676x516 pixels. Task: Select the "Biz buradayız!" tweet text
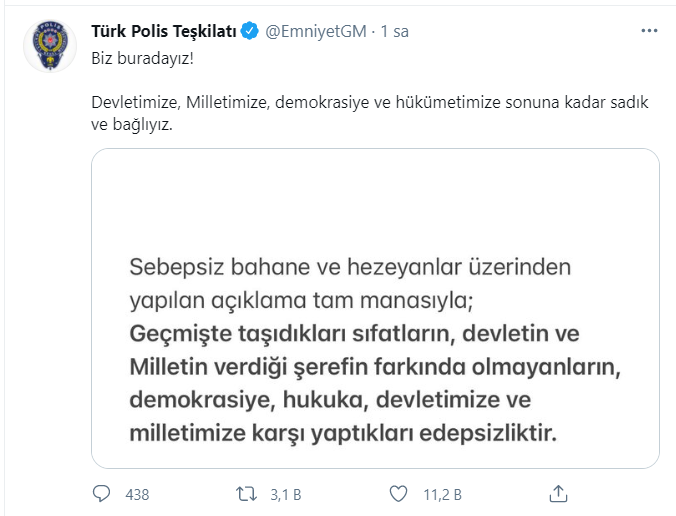[x=142, y=58]
